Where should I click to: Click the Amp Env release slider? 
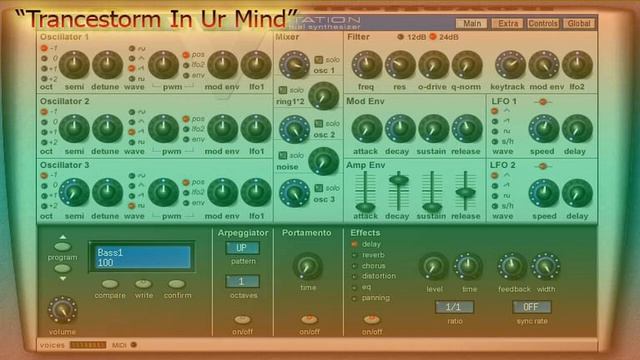465,191
